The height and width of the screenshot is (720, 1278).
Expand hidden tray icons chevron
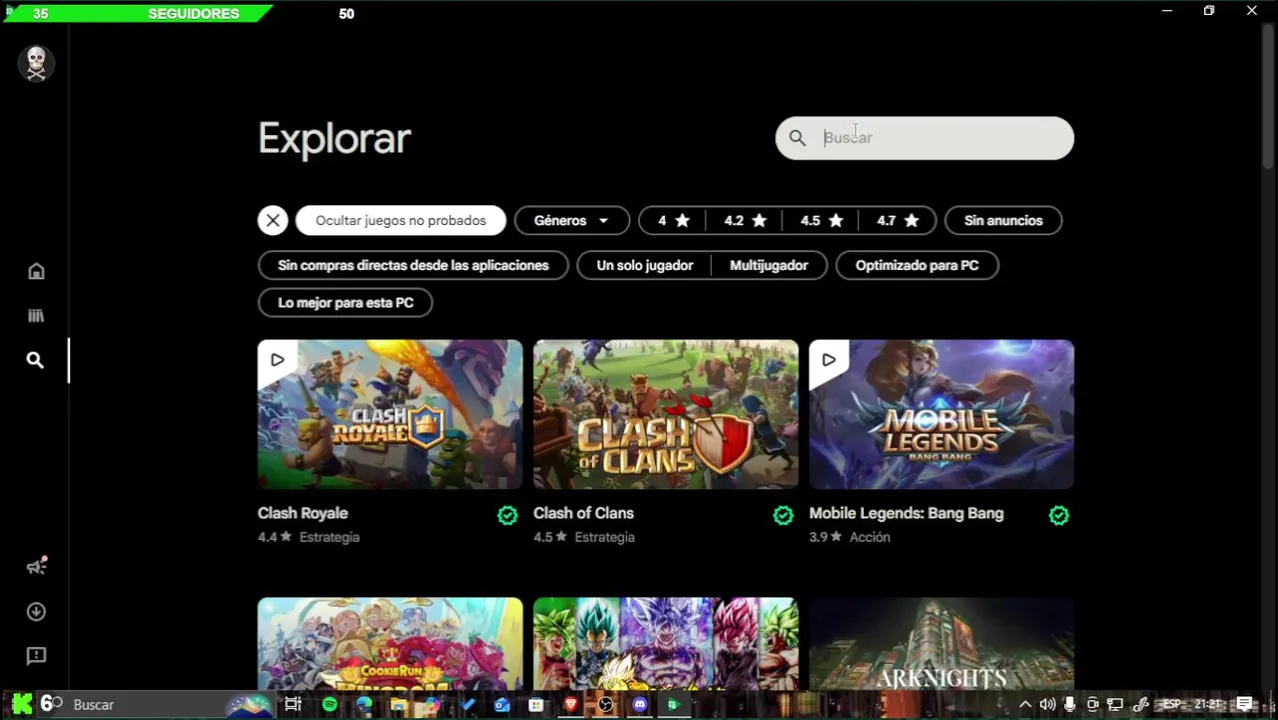(1025, 705)
